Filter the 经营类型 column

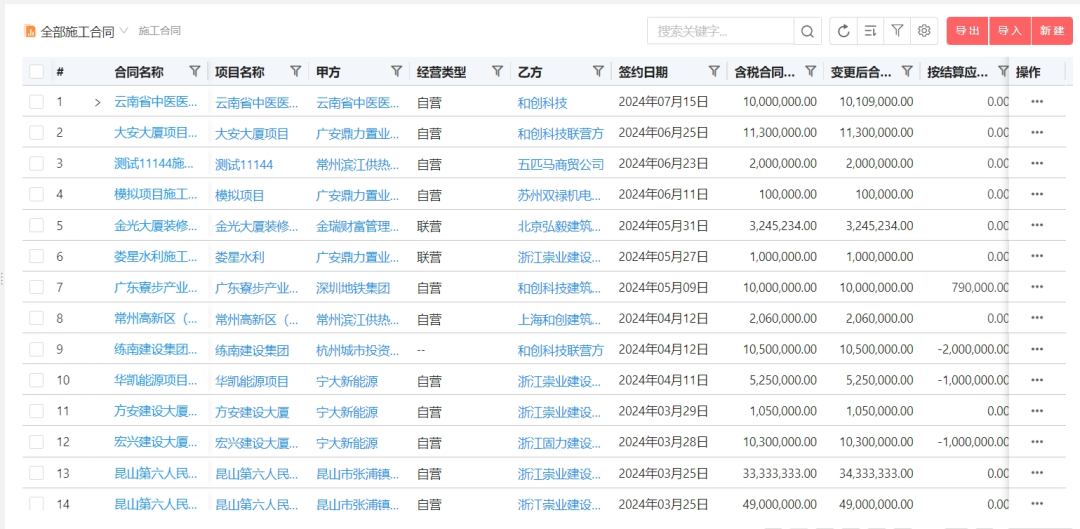[497, 71]
